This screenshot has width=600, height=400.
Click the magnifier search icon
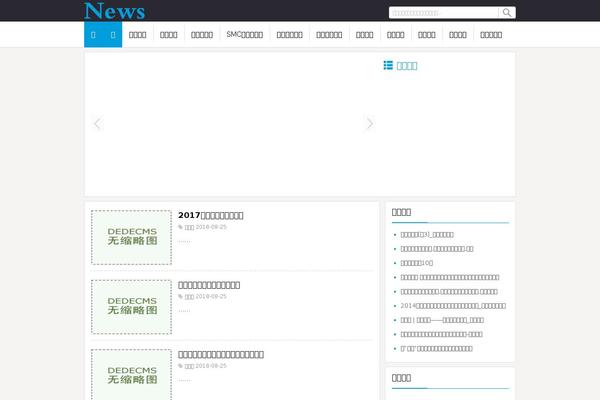pyautogui.click(x=507, y=13)
